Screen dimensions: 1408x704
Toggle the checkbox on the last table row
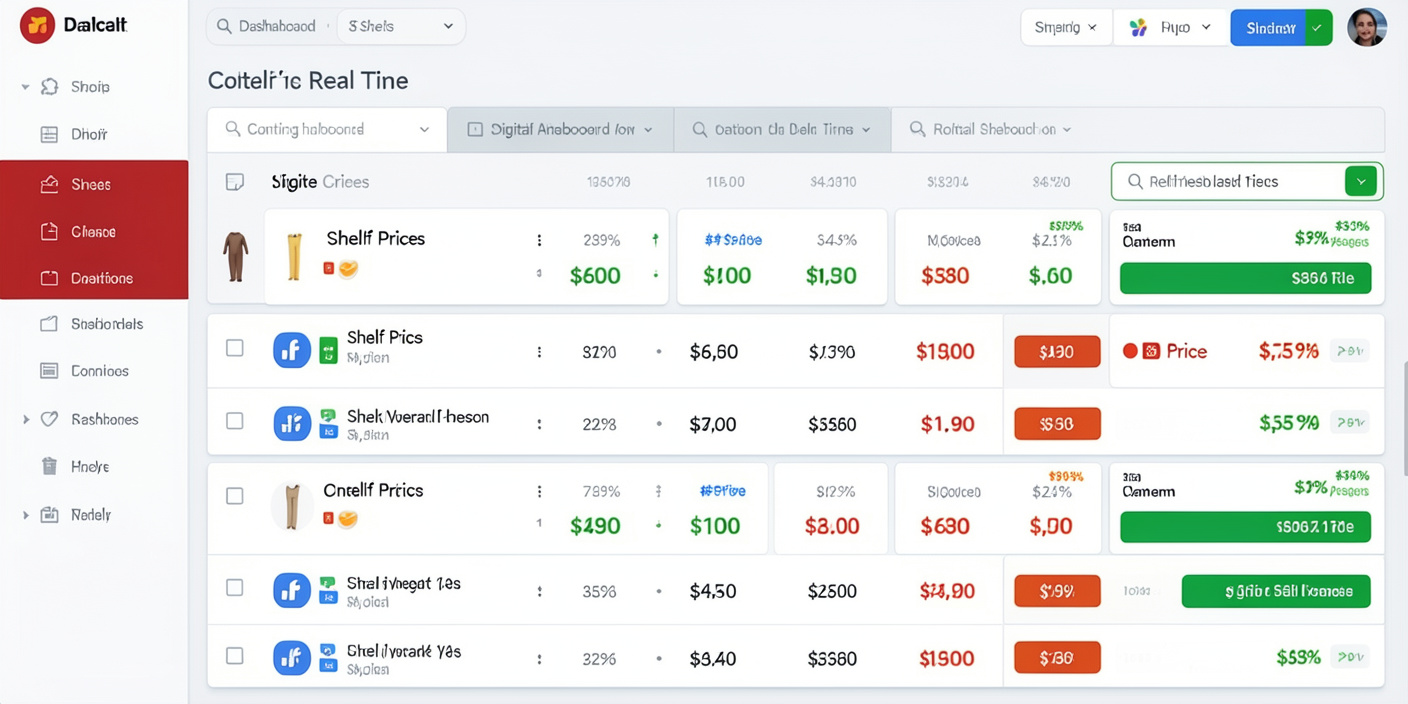click(x=235, y=656)
